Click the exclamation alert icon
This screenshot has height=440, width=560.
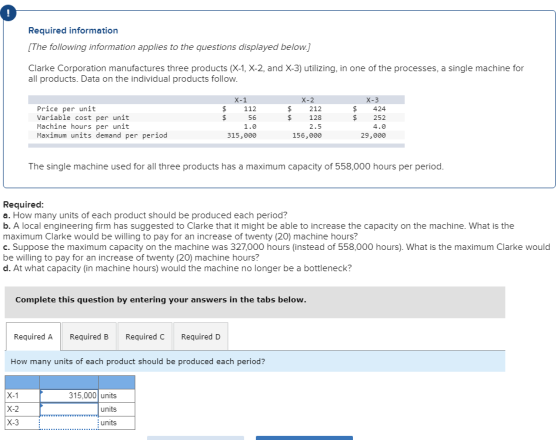[x=8, y=13]
